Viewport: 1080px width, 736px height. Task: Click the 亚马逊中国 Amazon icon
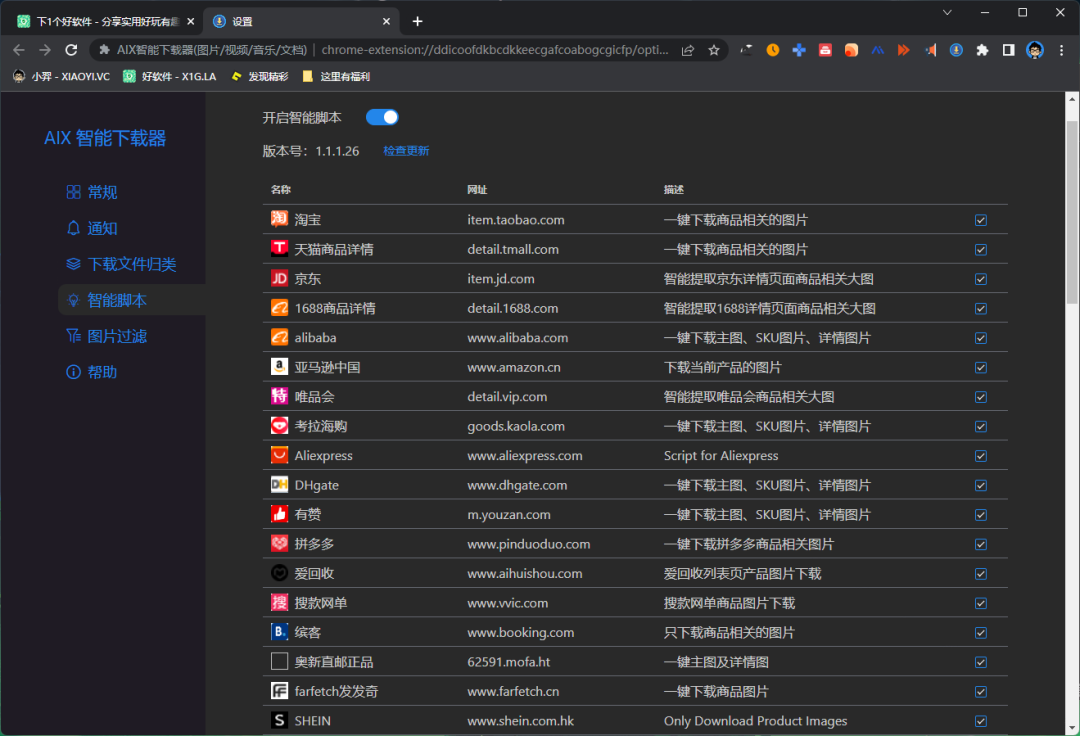point(279,366)
